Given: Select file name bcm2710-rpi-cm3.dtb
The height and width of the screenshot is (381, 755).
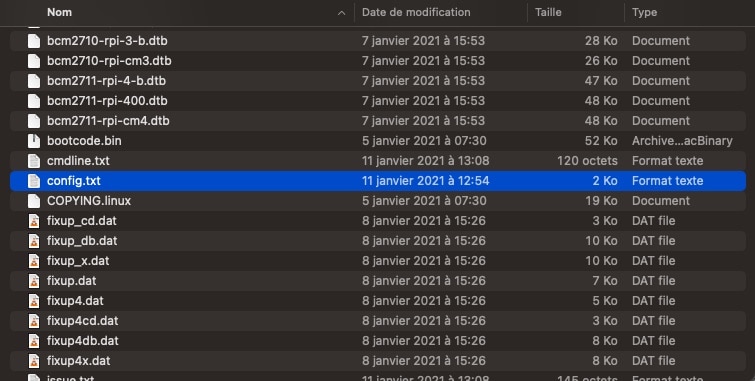Looking at the screenshot, I should pyautogui.click(x=109, y=61).
